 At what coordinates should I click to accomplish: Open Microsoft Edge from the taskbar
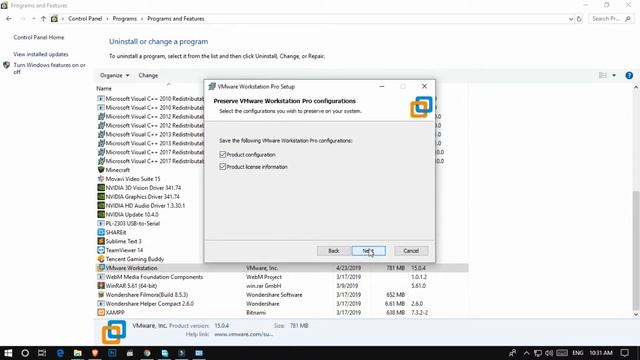point(60,353)
